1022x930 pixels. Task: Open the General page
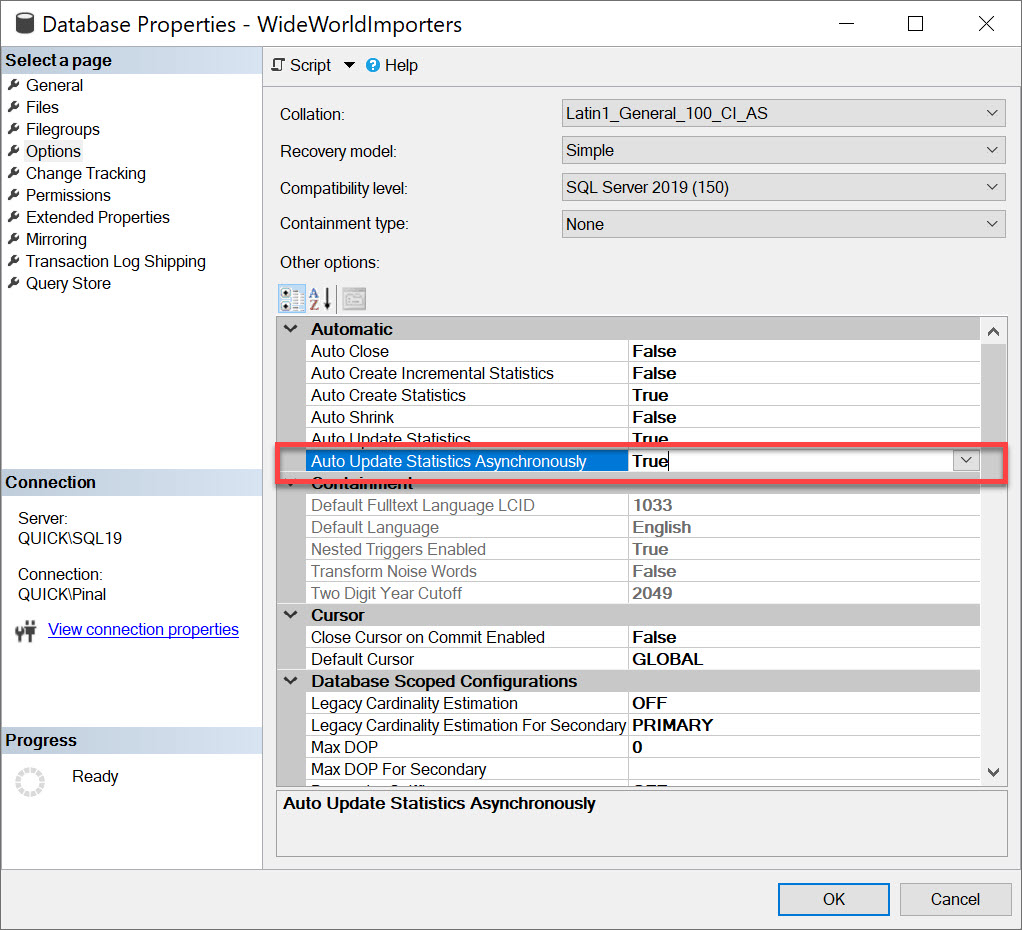click(54, 85)
